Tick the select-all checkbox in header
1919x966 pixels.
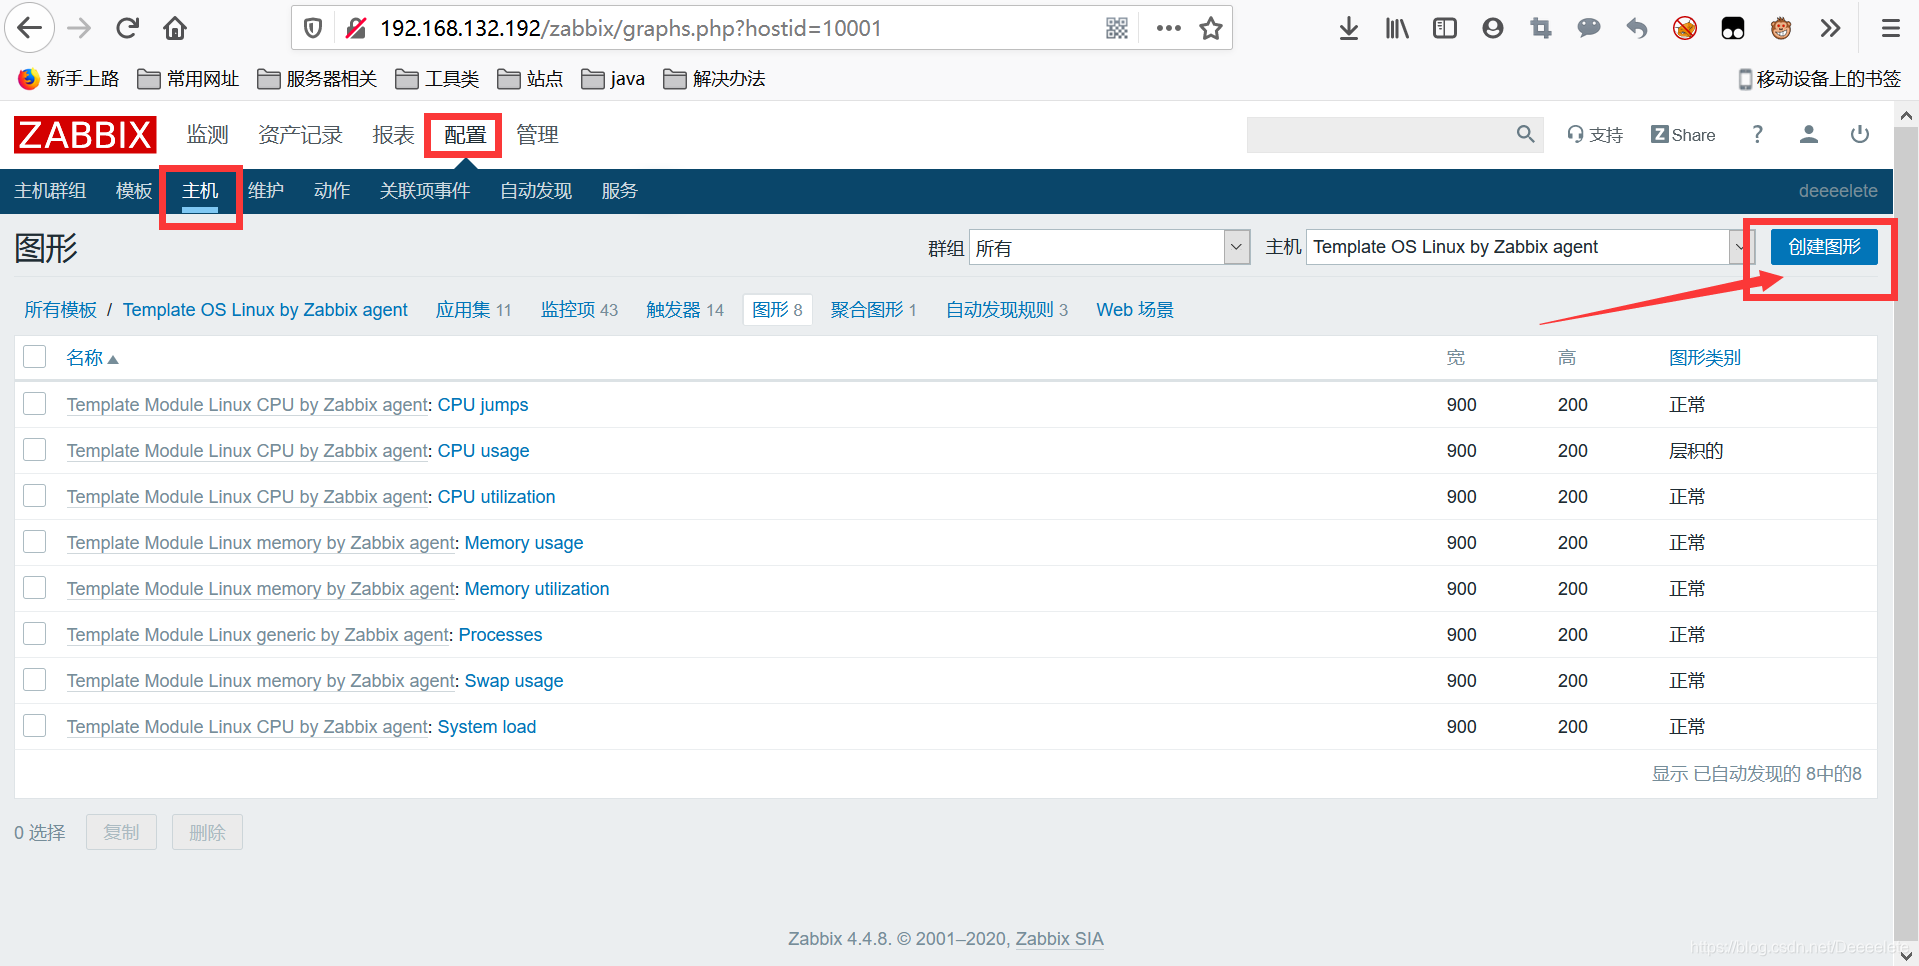(x=35, y=357)
